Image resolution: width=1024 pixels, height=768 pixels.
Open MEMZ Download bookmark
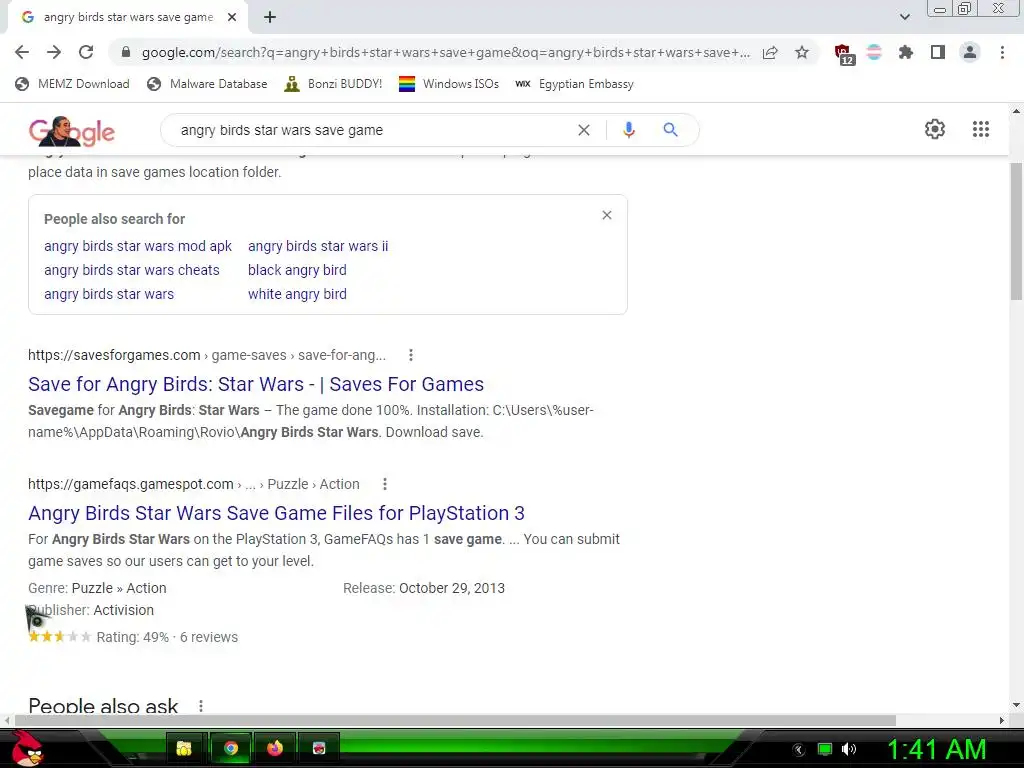point(72,84)
